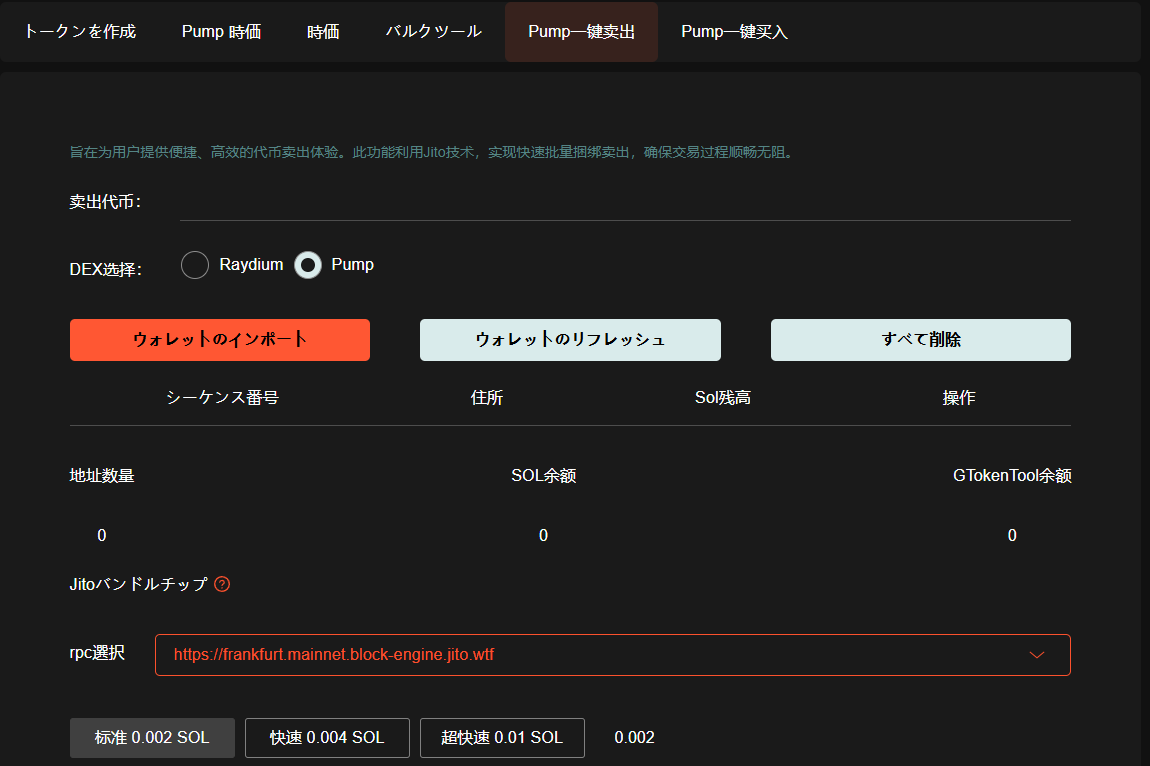Click the すべて削除 button
This screenshot has height=766, width=1150.
point(920,340)
